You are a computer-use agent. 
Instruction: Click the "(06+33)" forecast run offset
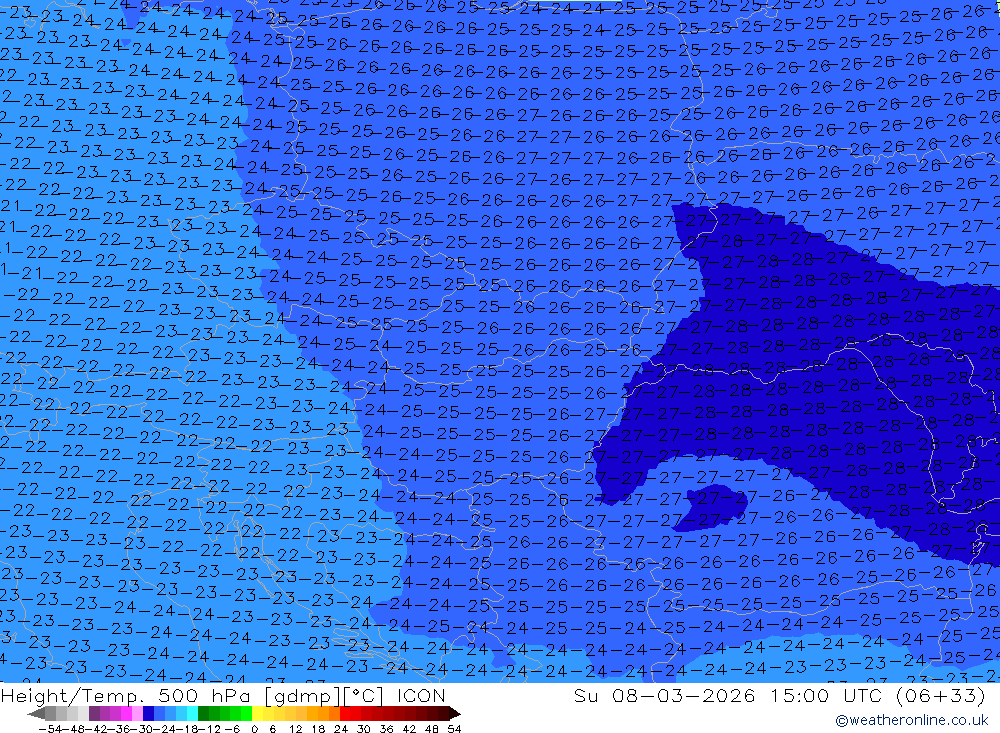click(x=941, y=695)
